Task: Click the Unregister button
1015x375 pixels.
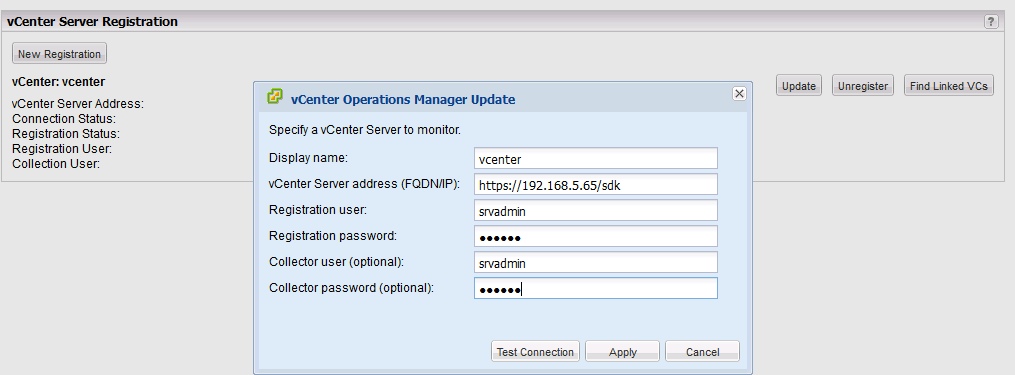Action: pyautogui.click(x=863, y=85)
